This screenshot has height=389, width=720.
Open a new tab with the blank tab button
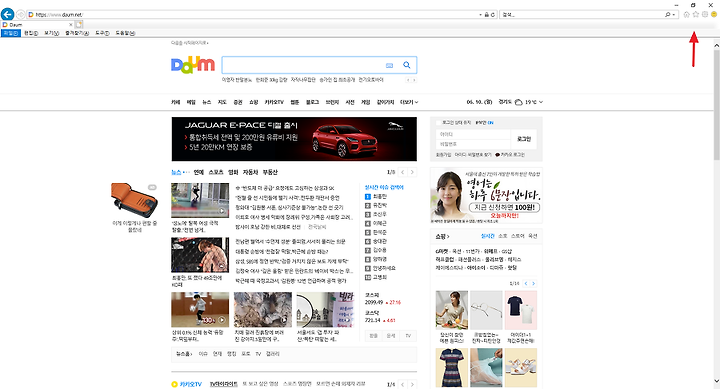[79, 24]
